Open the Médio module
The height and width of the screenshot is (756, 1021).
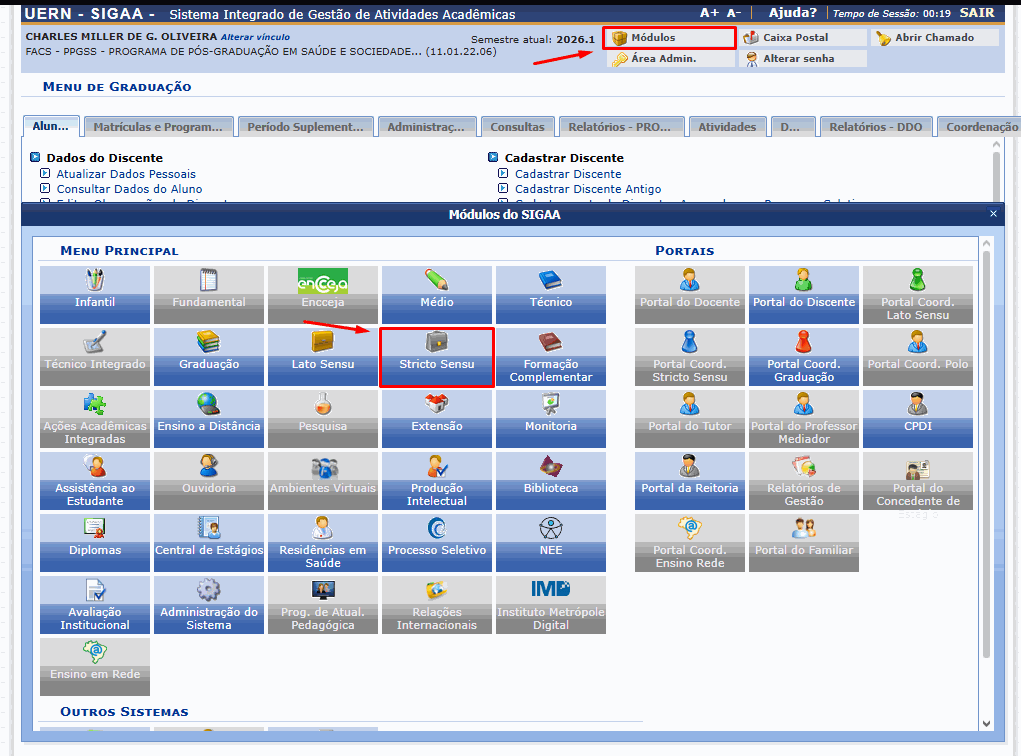(437, 294)
